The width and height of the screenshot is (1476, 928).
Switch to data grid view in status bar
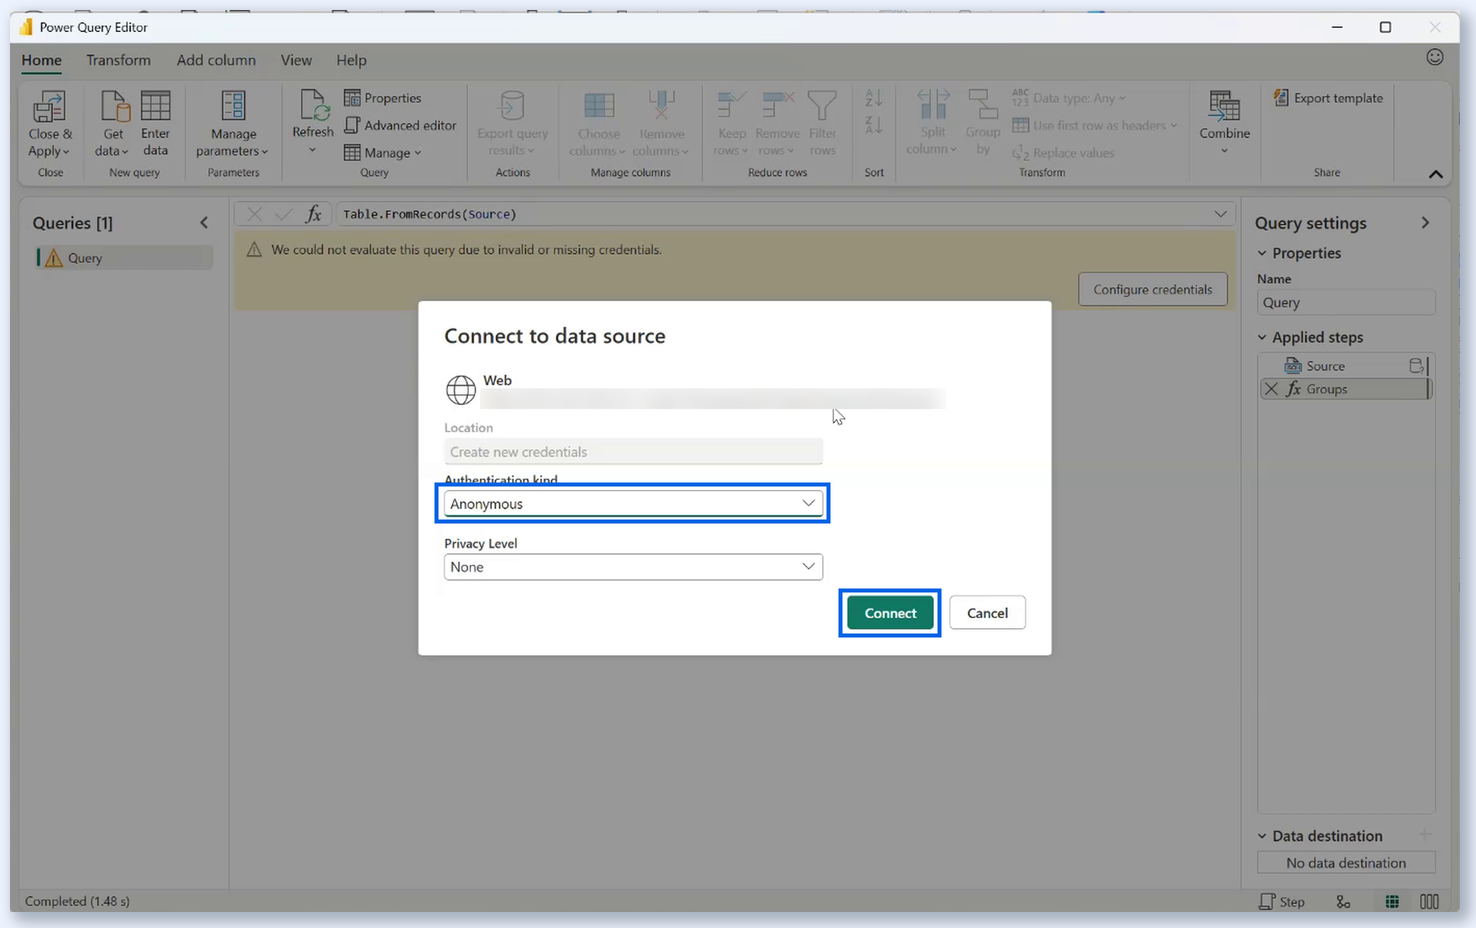point(1392,901)
